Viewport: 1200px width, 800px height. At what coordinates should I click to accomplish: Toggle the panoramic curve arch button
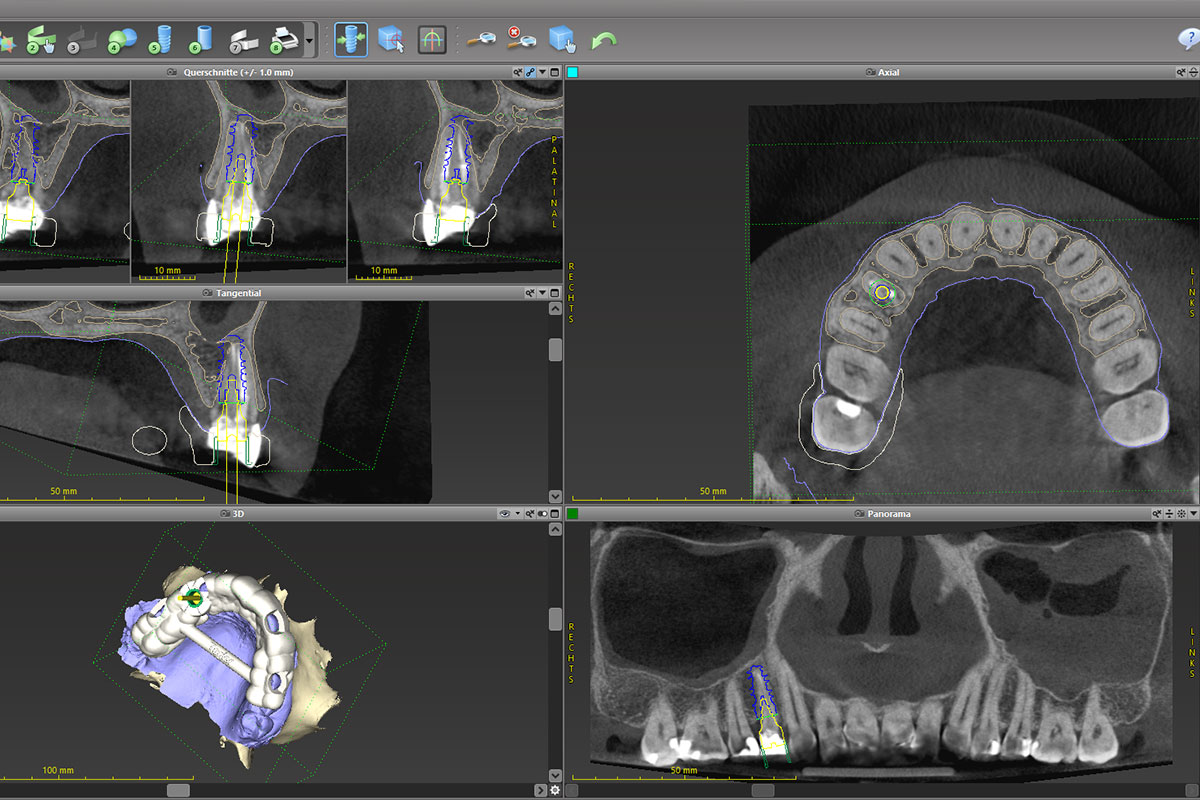click(432, 40)
